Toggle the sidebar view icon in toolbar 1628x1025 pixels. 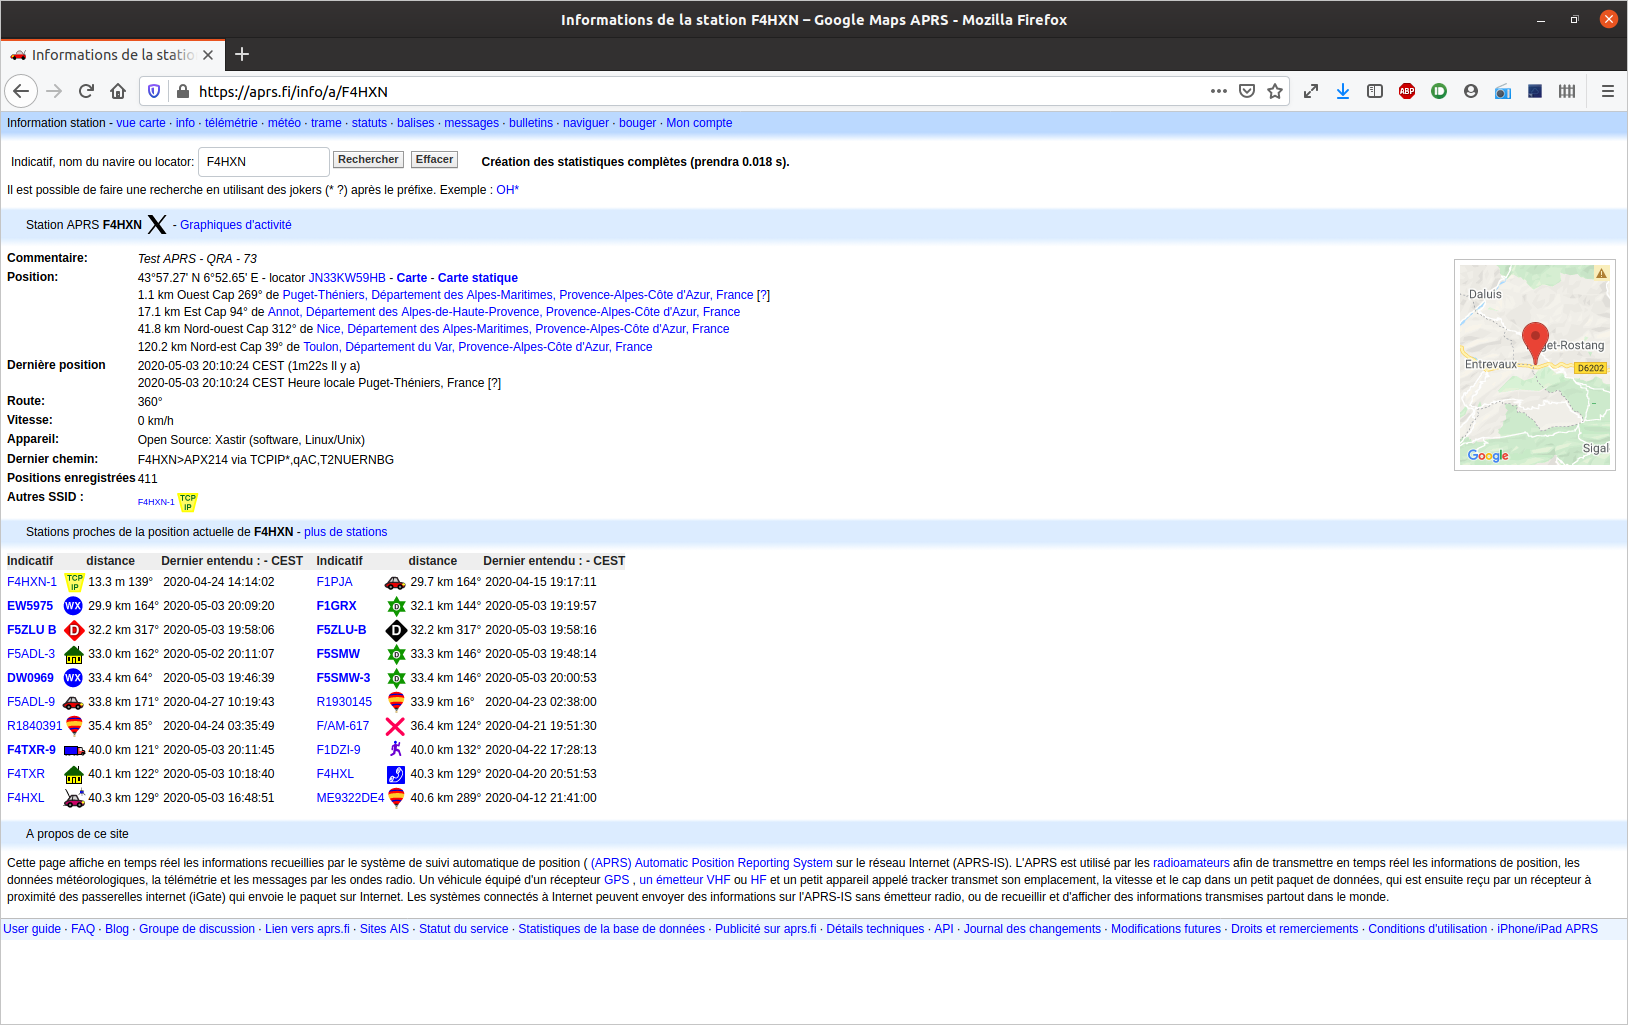click(1375, 91)
